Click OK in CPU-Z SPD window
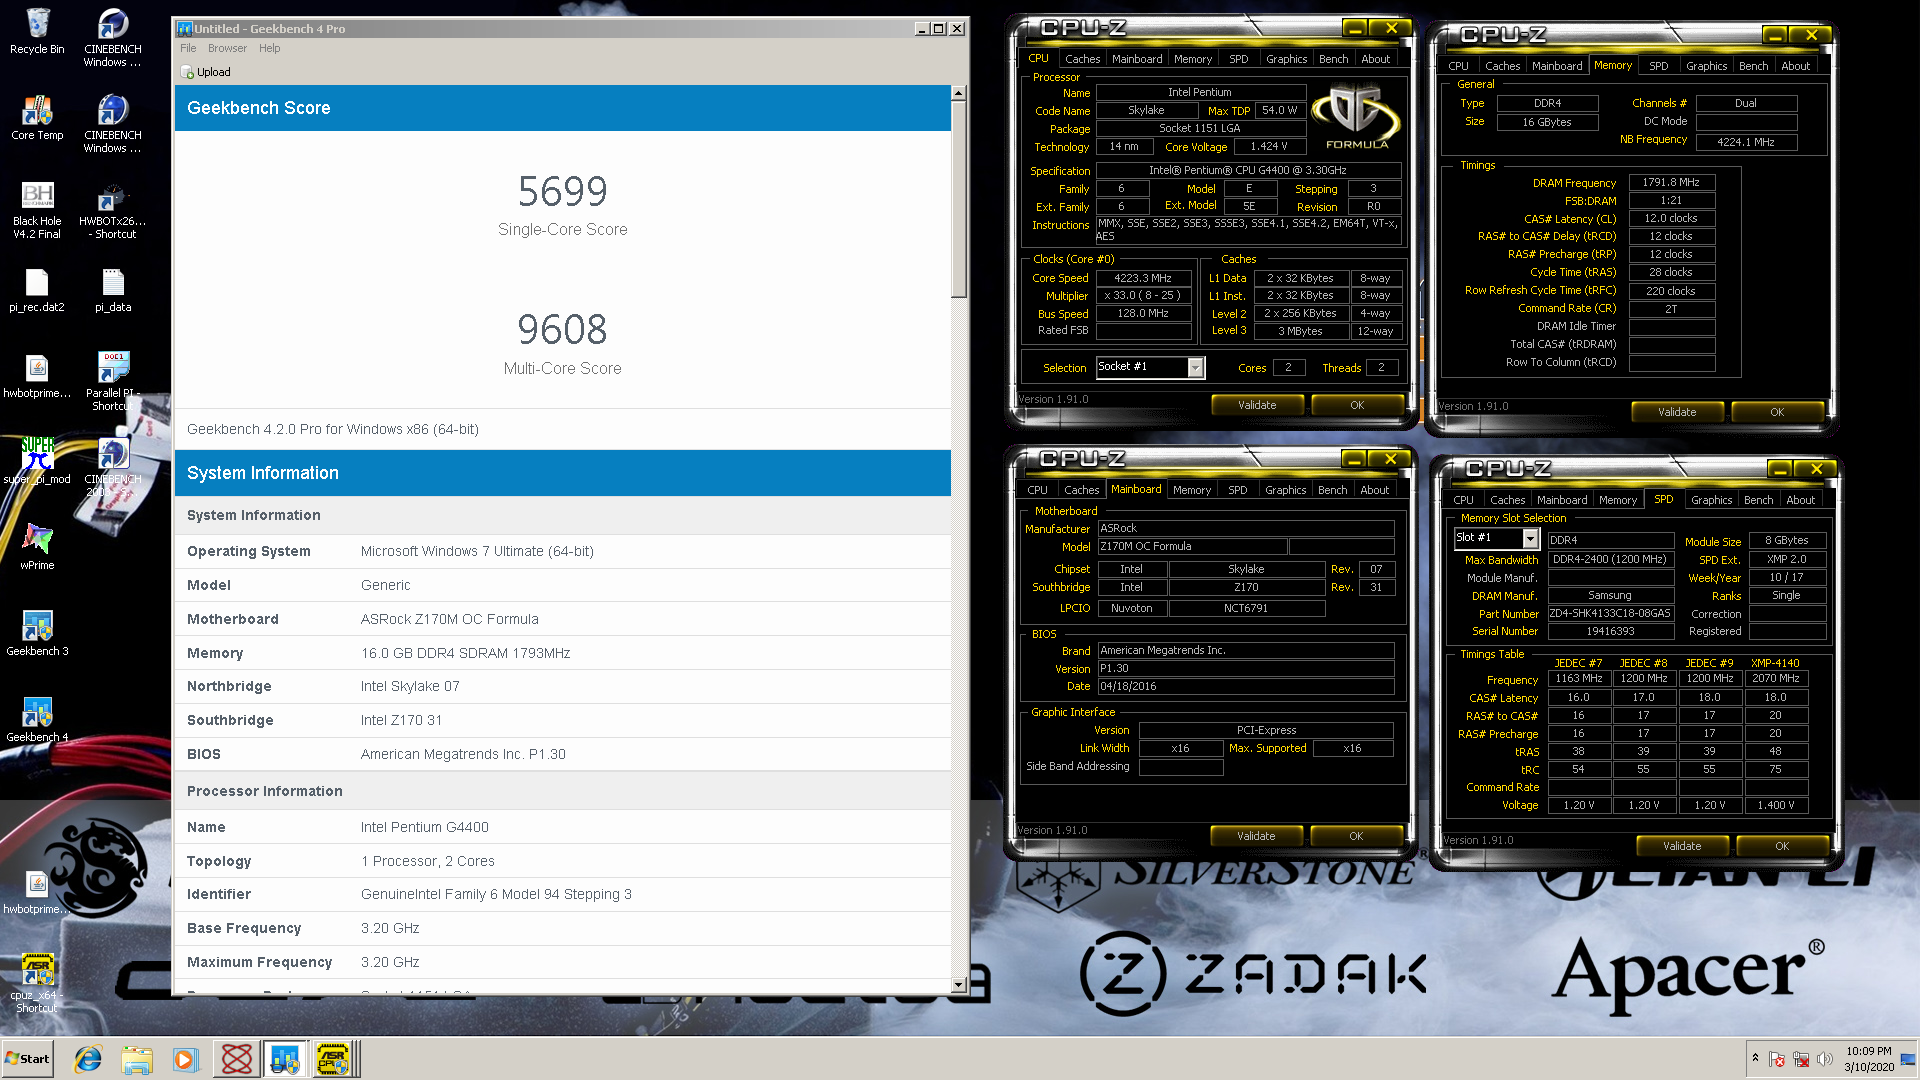Image resolution: width=1920 pixels, height=1080 pixels. coord(1781,846)
